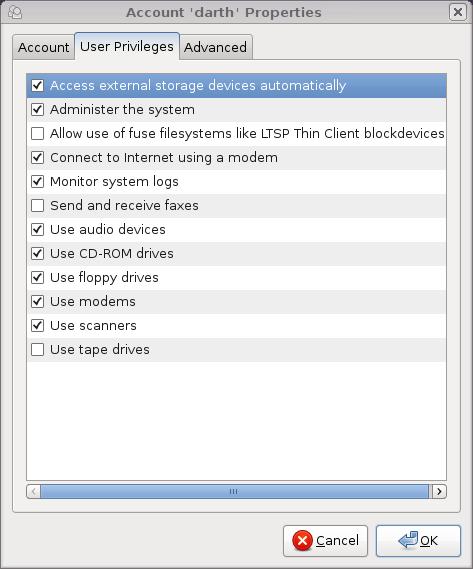Image resolution: width=473 pixels, height=569 pixels.
Task: Click the users icon in title bar
Action: tap(15, 13)
